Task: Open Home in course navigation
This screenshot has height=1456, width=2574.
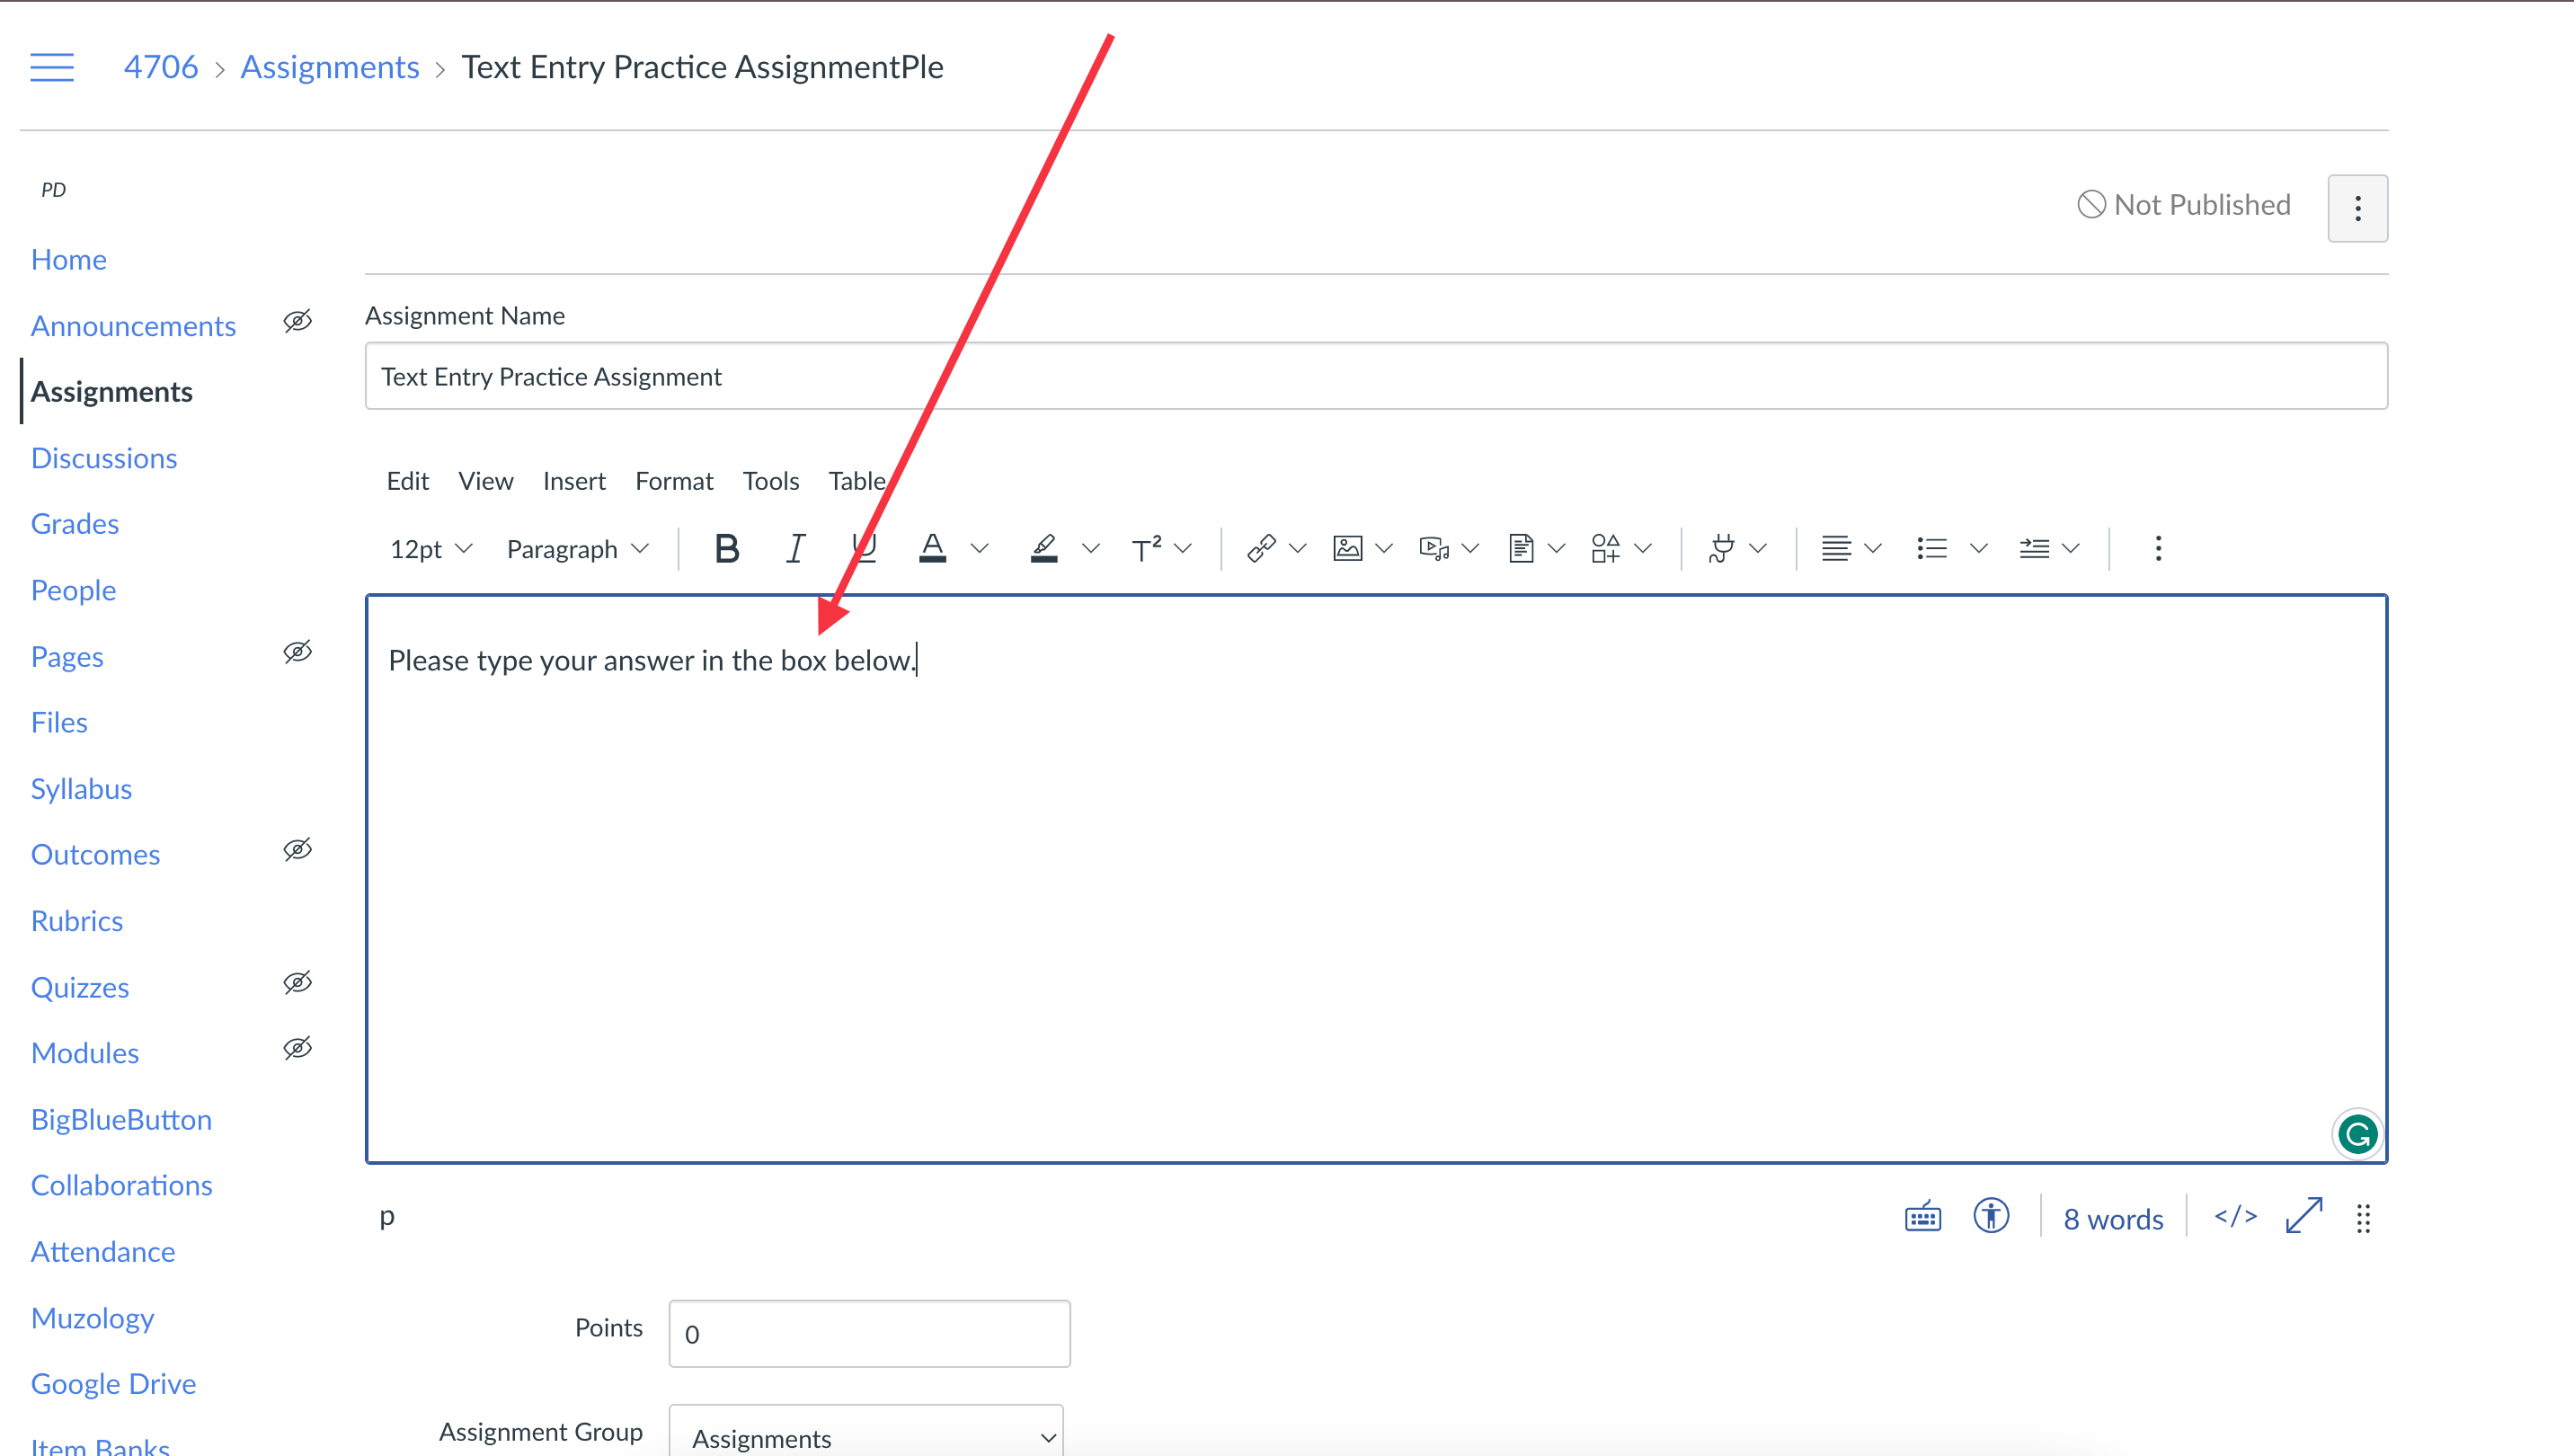Action: coord(69,260)
